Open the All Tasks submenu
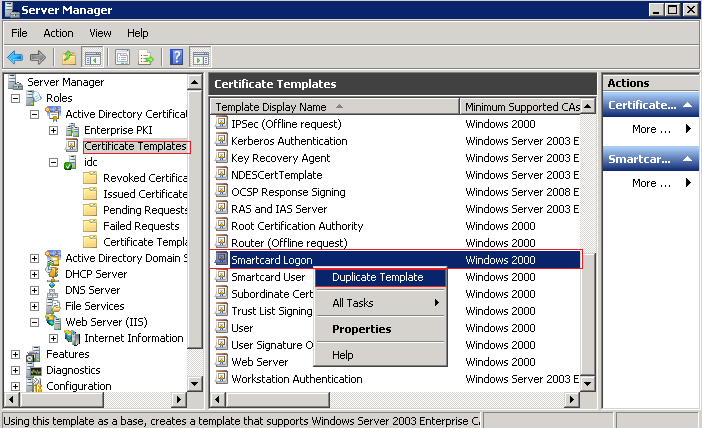This screenshot has width=702, height=428. (381, 303)
